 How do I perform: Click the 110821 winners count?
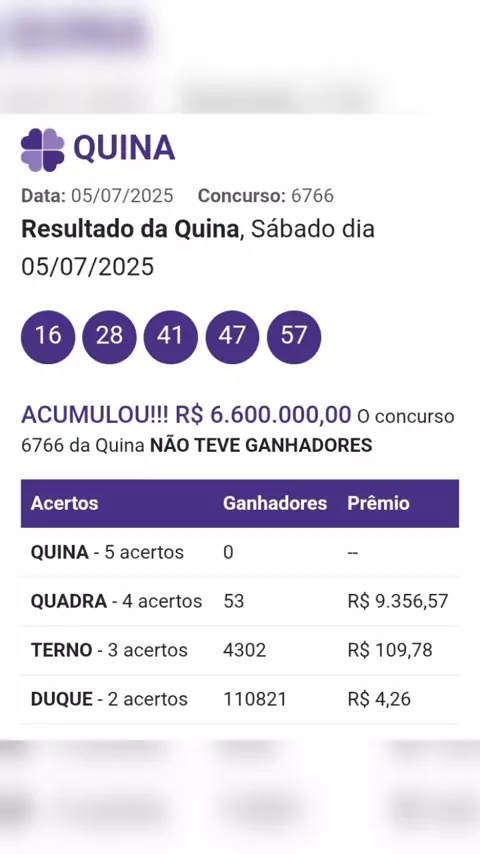254,699
